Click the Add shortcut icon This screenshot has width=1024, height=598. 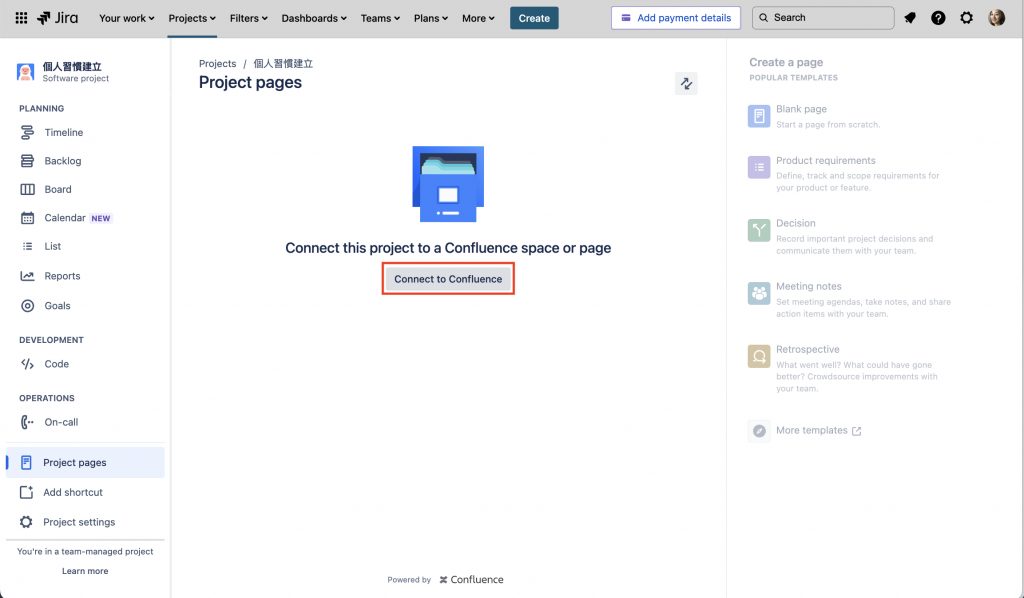point(26,492)
